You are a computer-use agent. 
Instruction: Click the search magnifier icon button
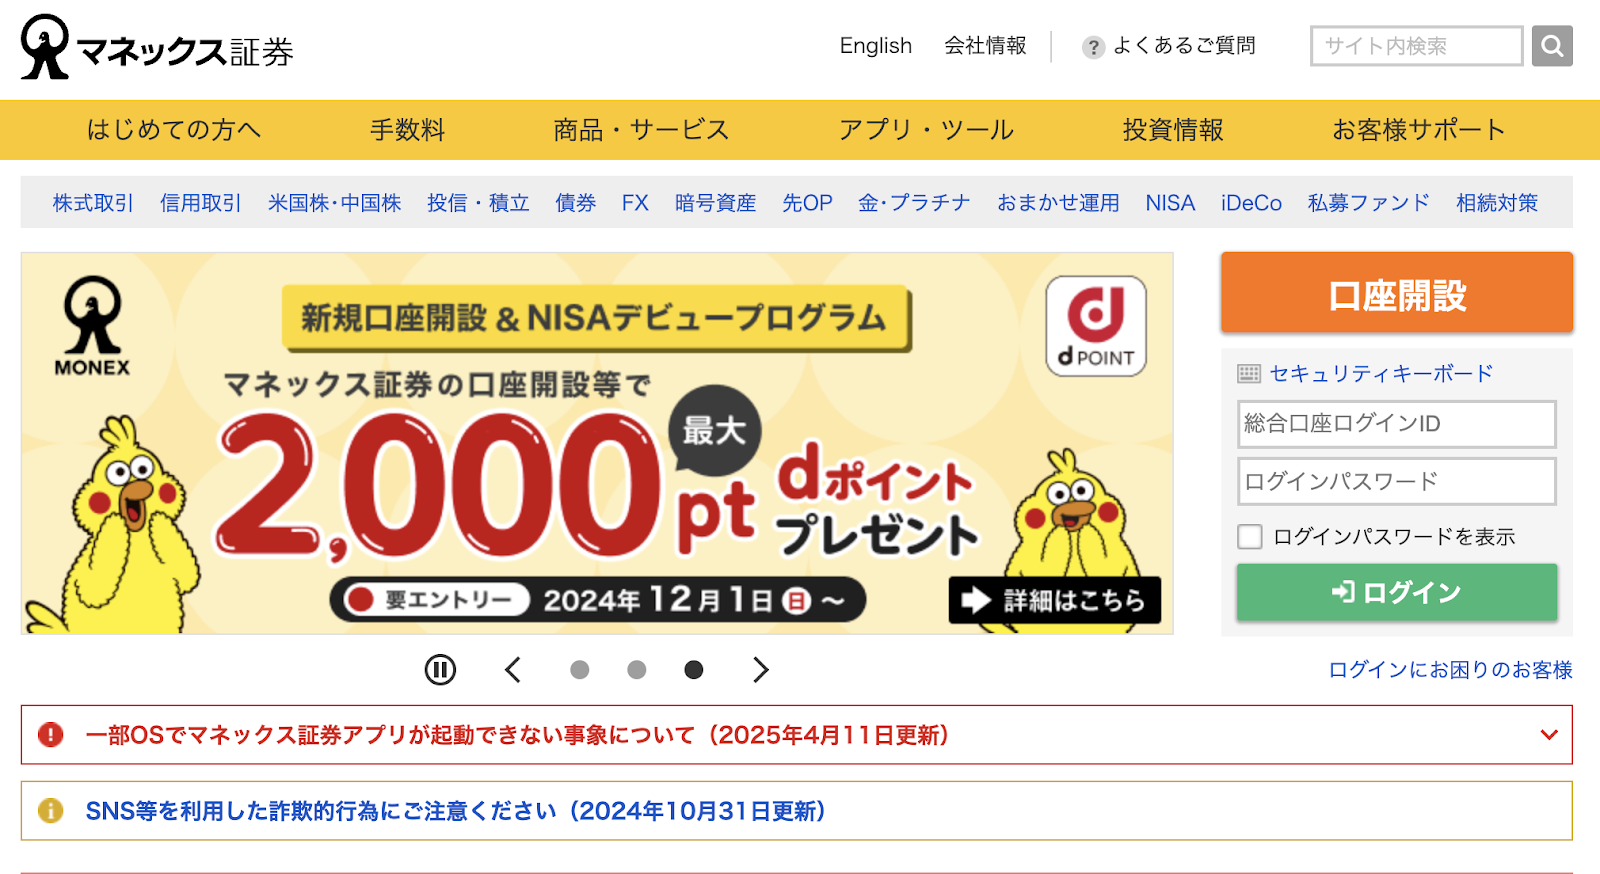(1552, 46)
